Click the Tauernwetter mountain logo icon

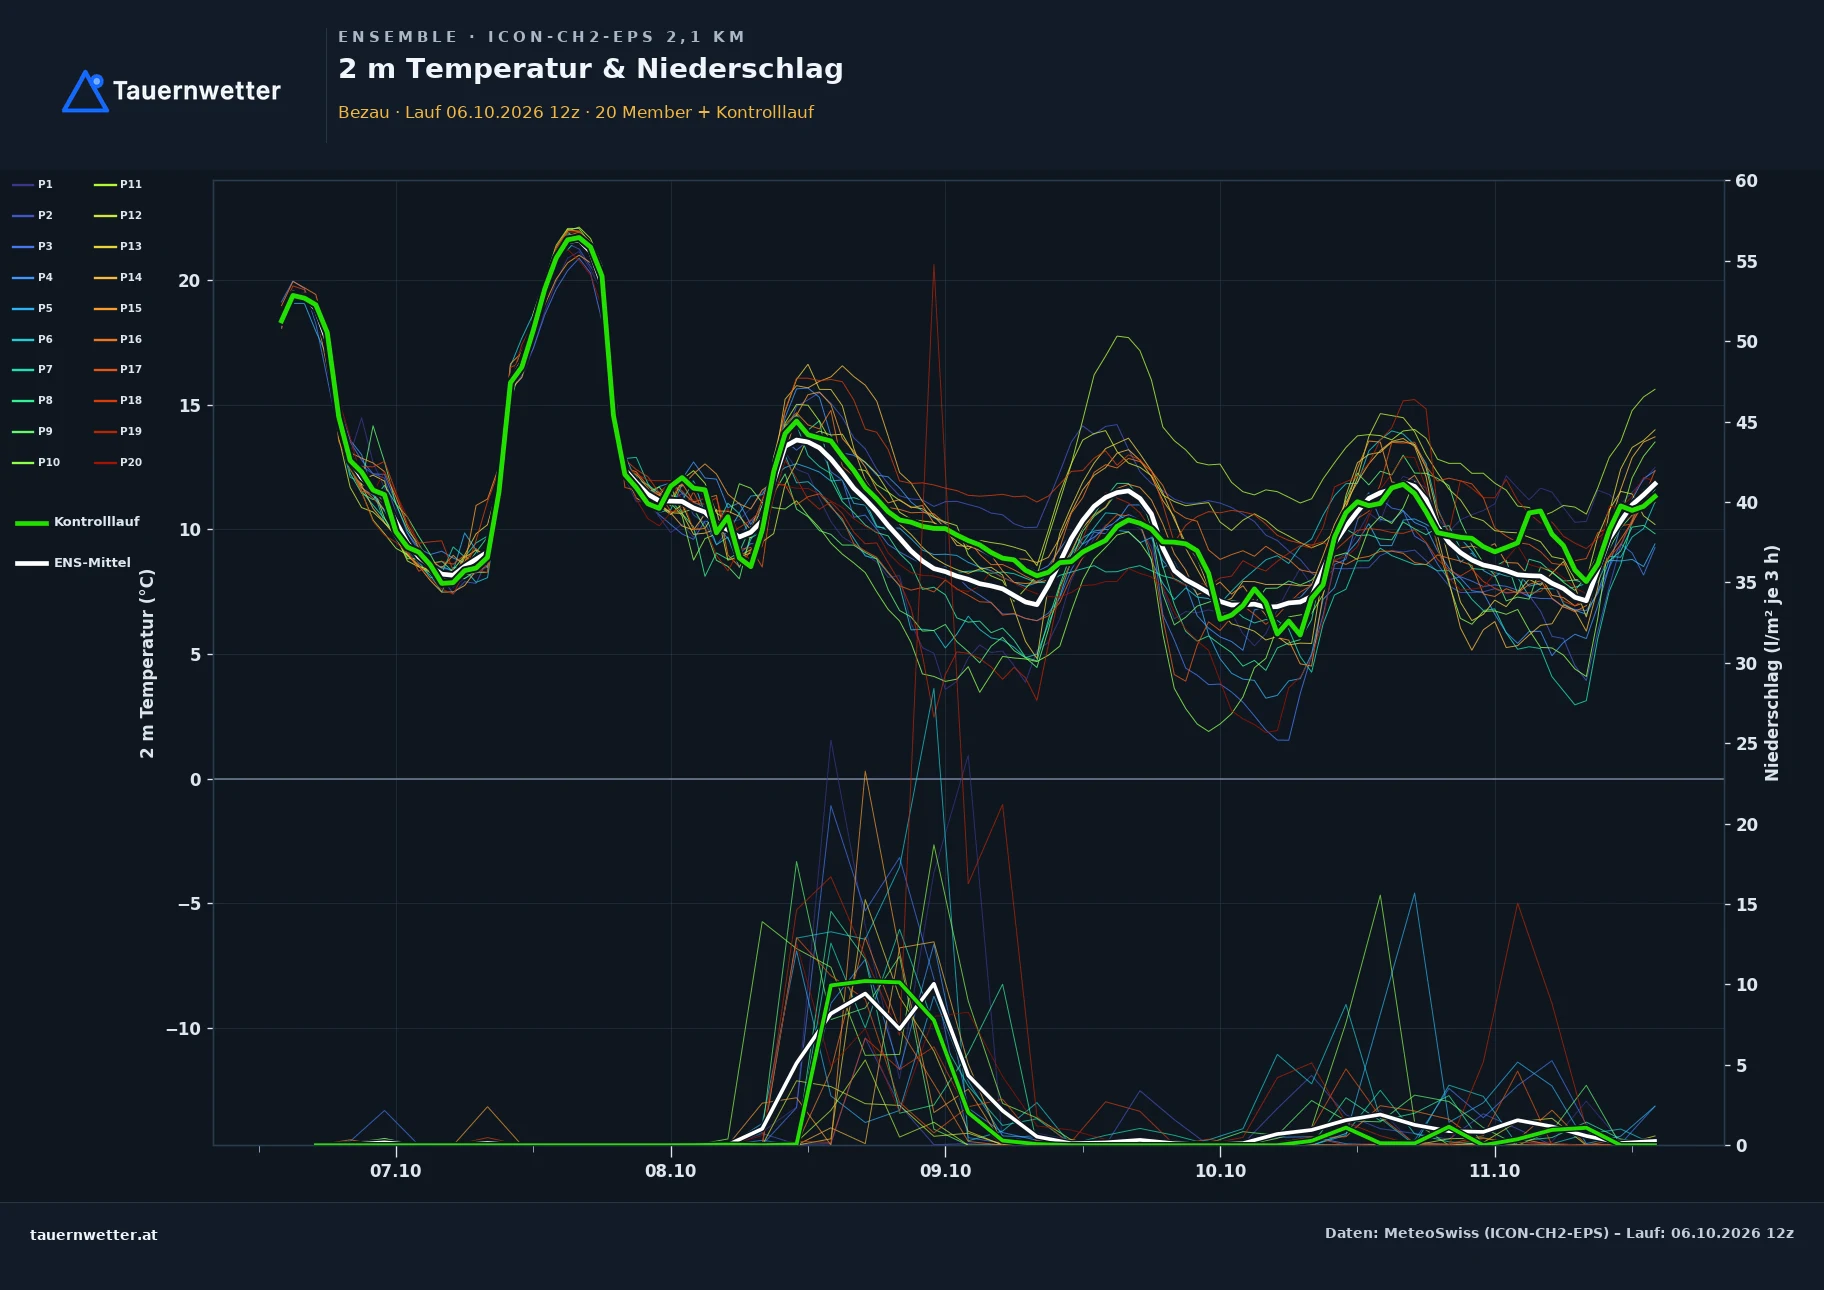click(85, 91)
